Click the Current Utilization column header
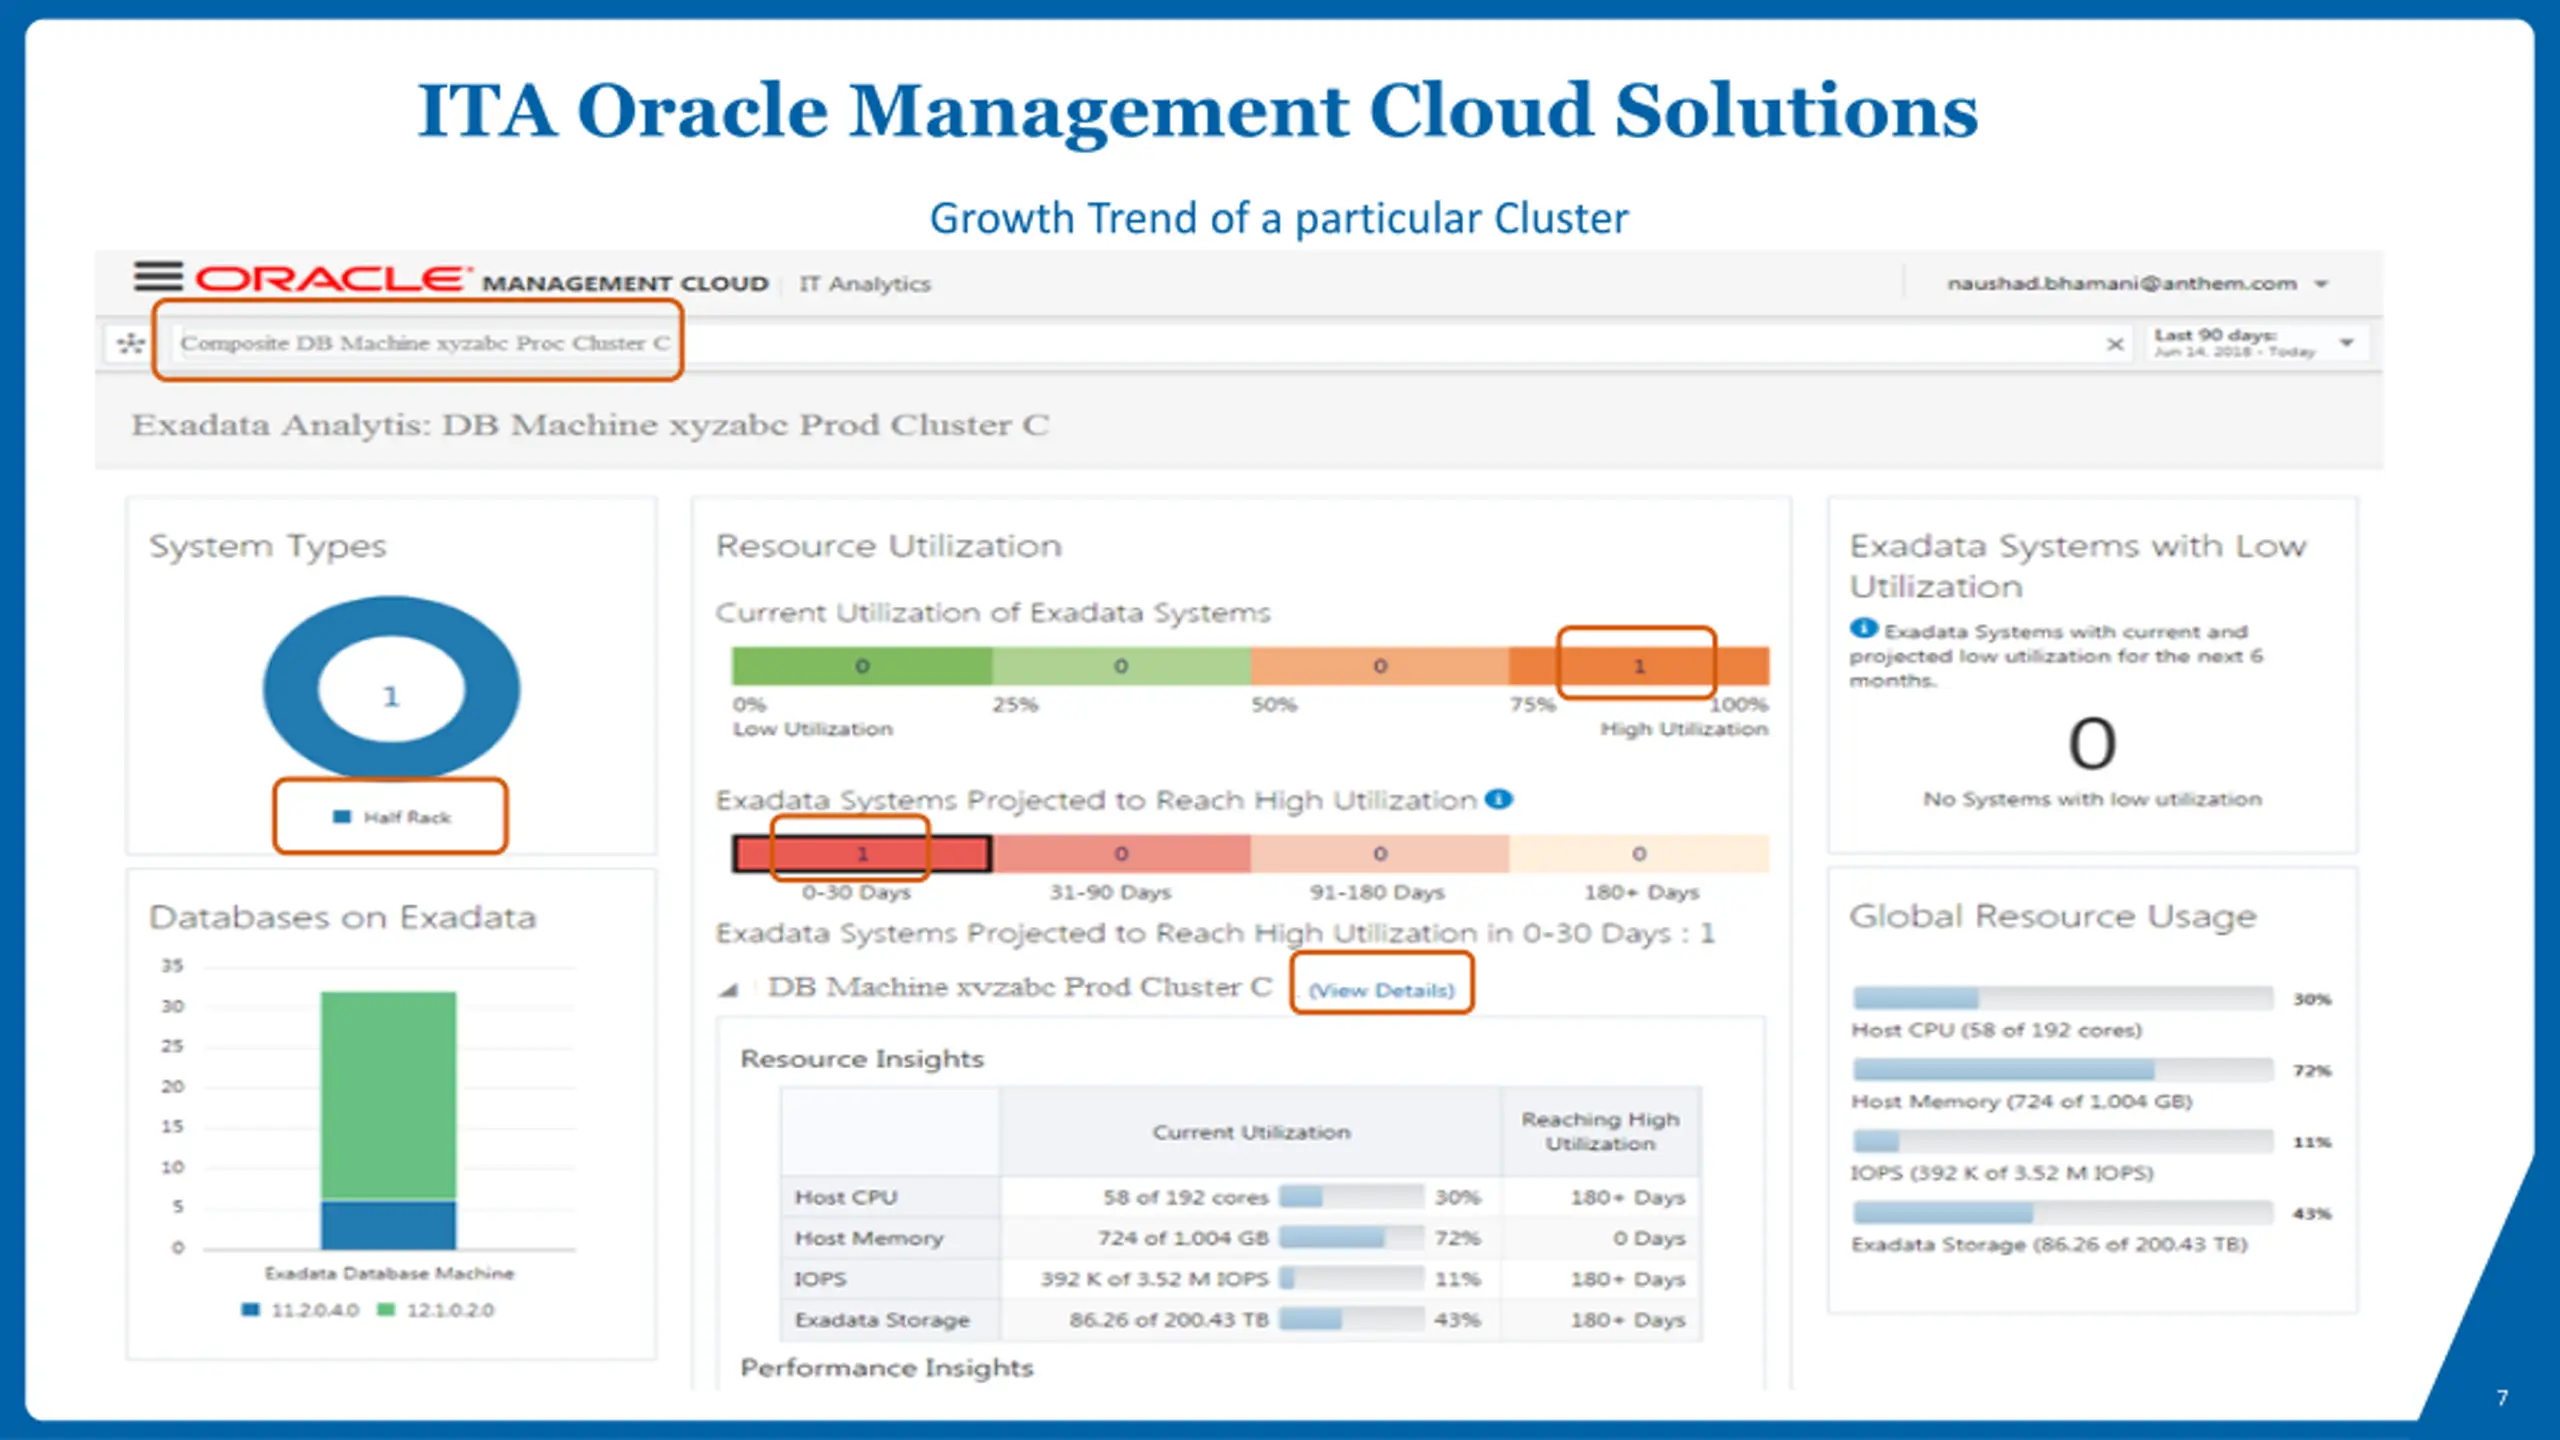 coord(1251,1132)
